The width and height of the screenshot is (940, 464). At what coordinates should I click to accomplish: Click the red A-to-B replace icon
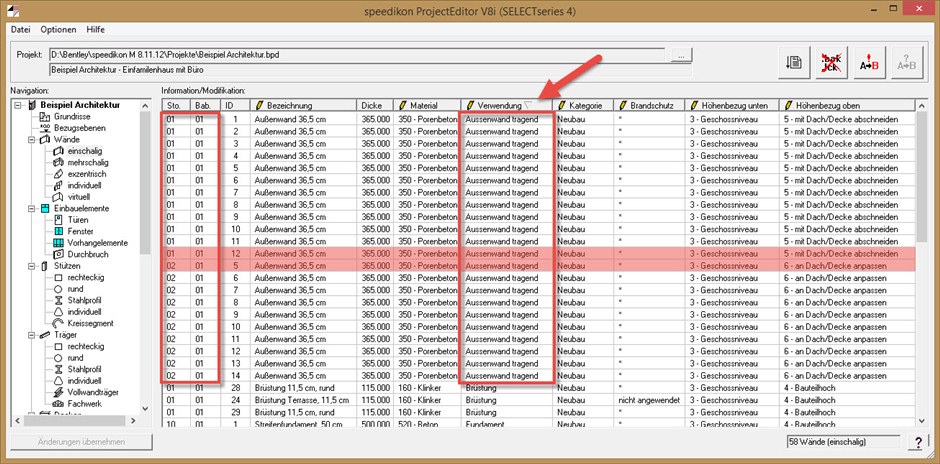click(869, 62)
